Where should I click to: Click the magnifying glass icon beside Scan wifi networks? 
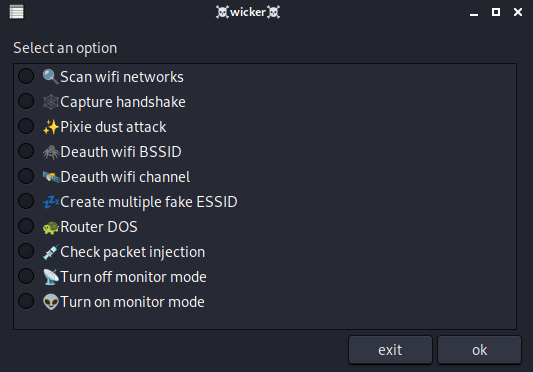(51, 77)
